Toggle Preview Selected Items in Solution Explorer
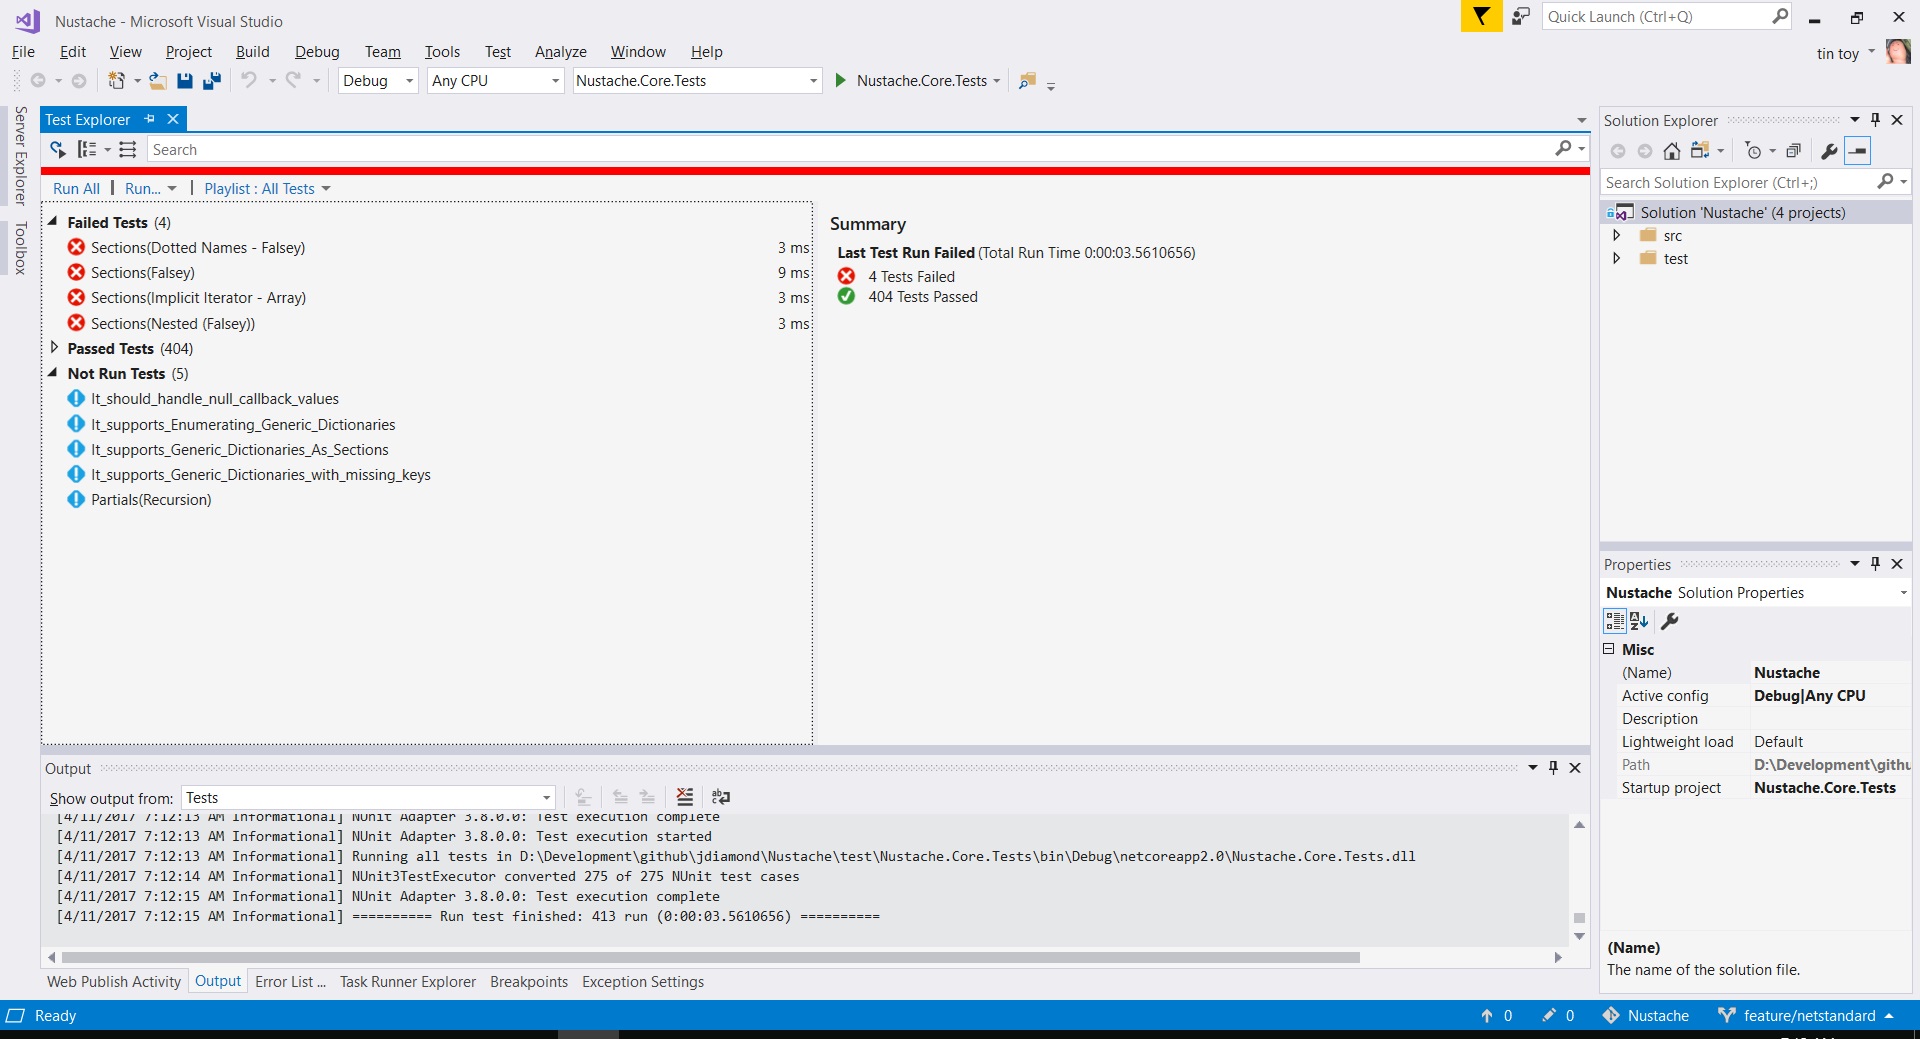1920x1039 pixels. pyautogui.click(x=1857, y=151)
